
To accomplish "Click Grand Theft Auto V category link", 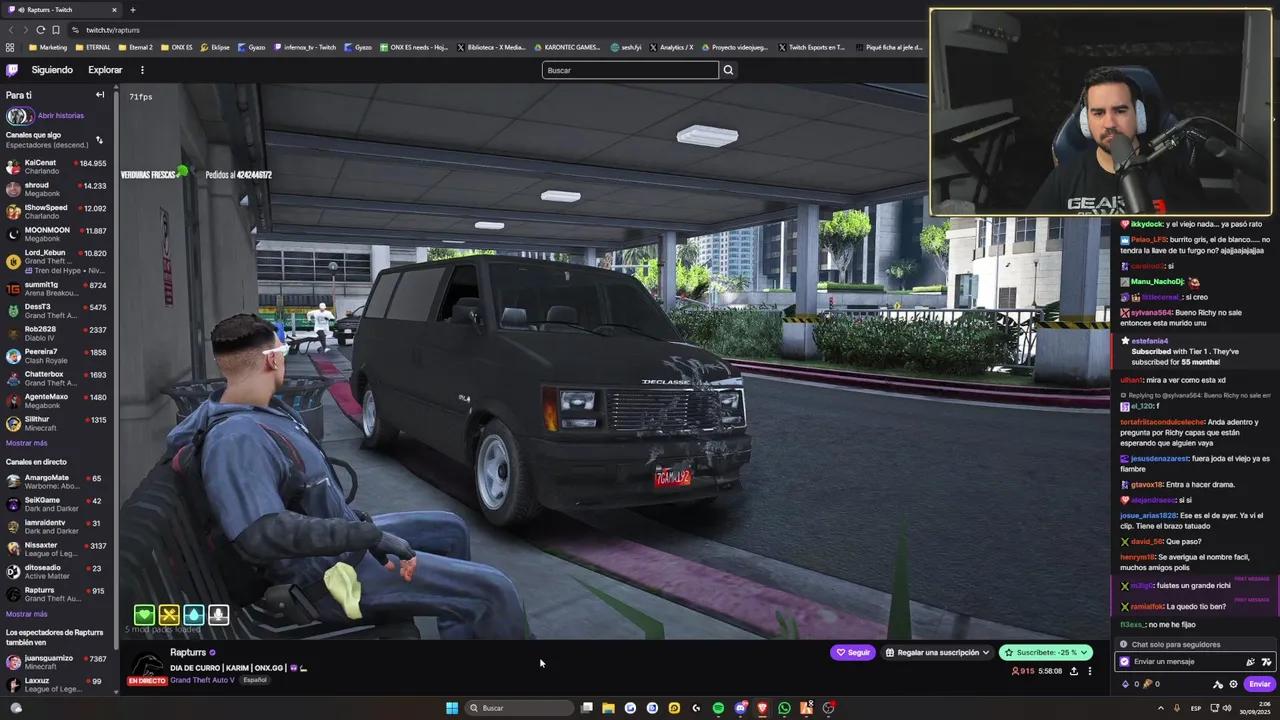I will [x=202, y=680].
